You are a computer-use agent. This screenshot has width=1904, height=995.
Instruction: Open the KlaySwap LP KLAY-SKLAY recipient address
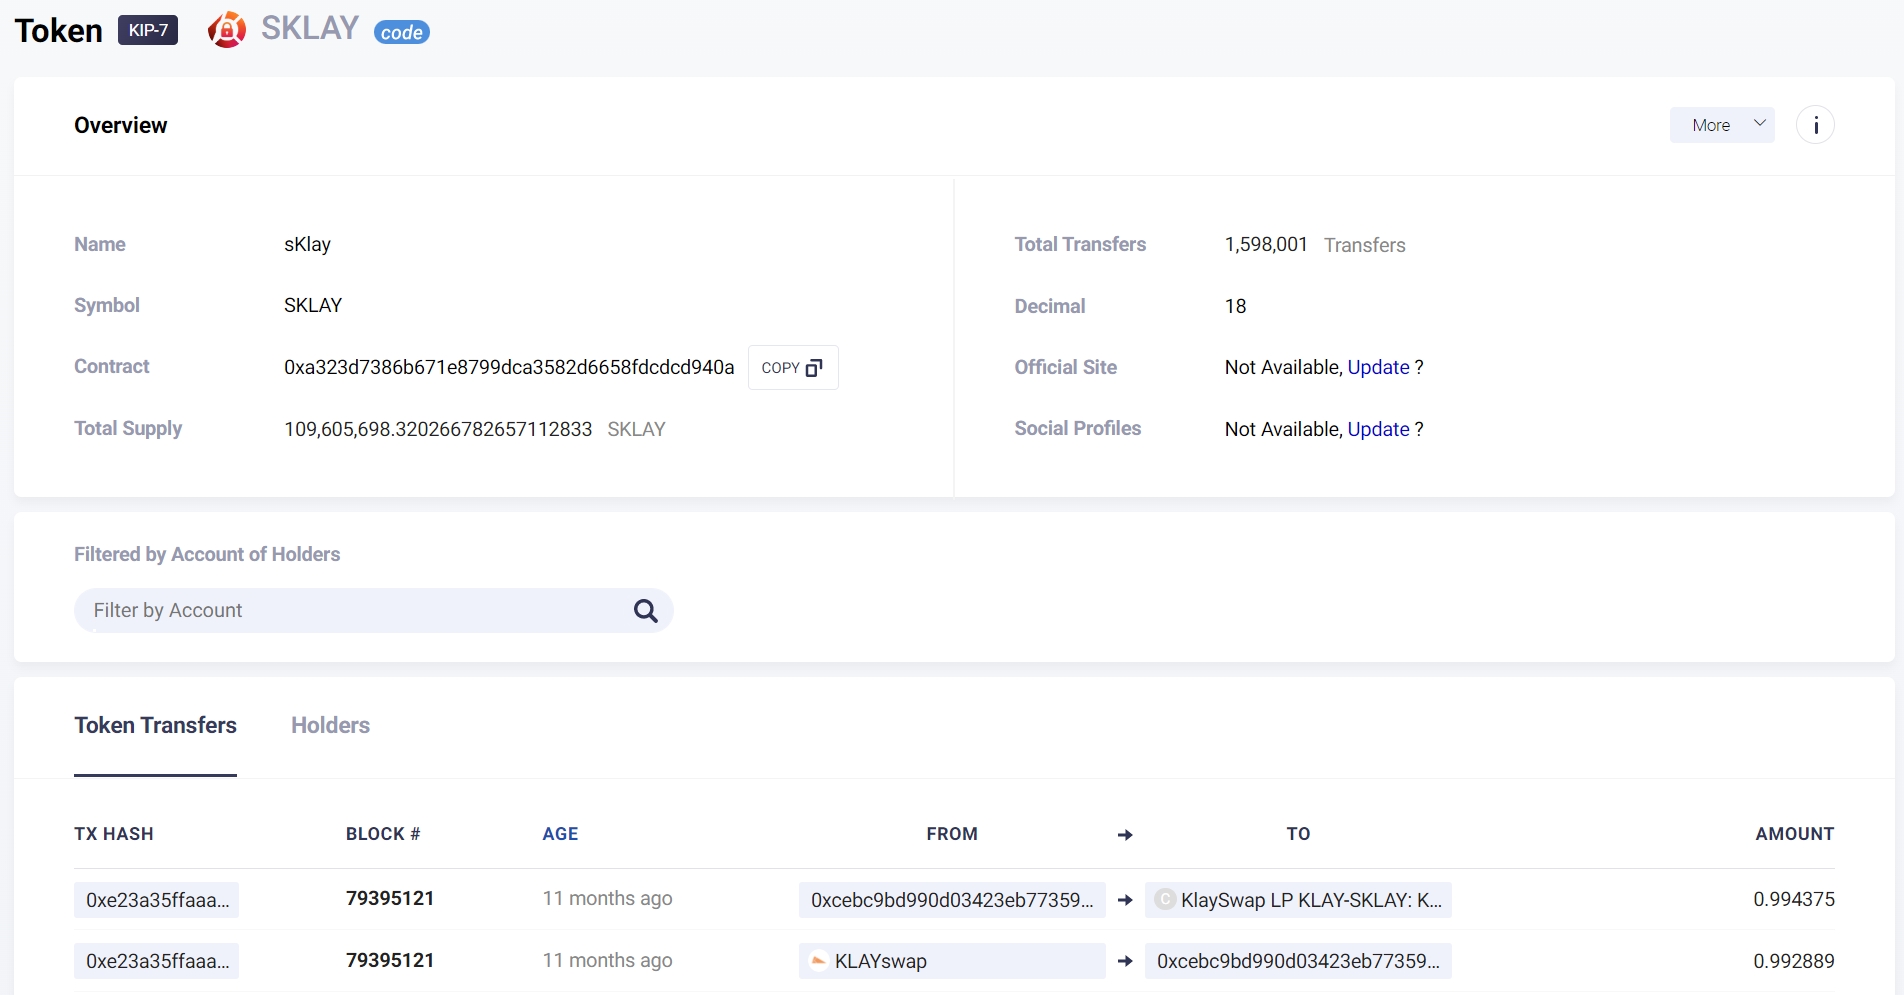(1310, 900)
